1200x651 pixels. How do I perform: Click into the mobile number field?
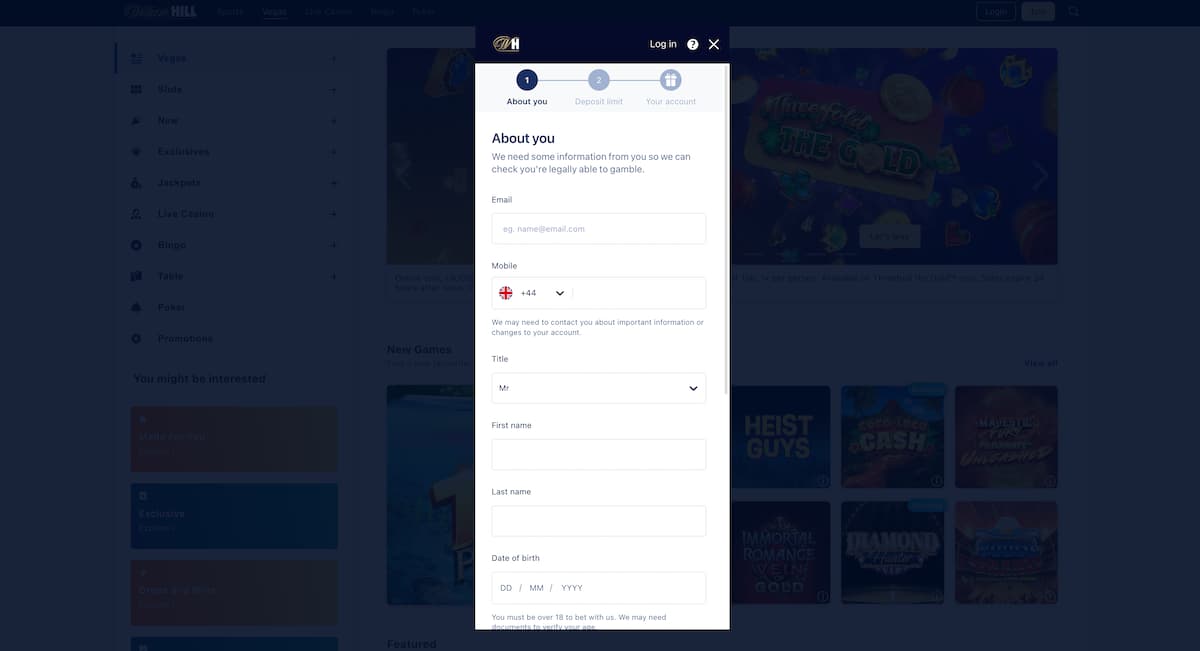point(638,293)
